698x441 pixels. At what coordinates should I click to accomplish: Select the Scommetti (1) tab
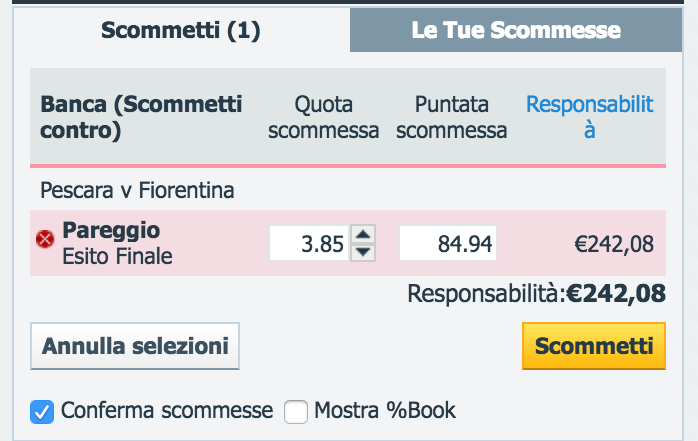181,30
